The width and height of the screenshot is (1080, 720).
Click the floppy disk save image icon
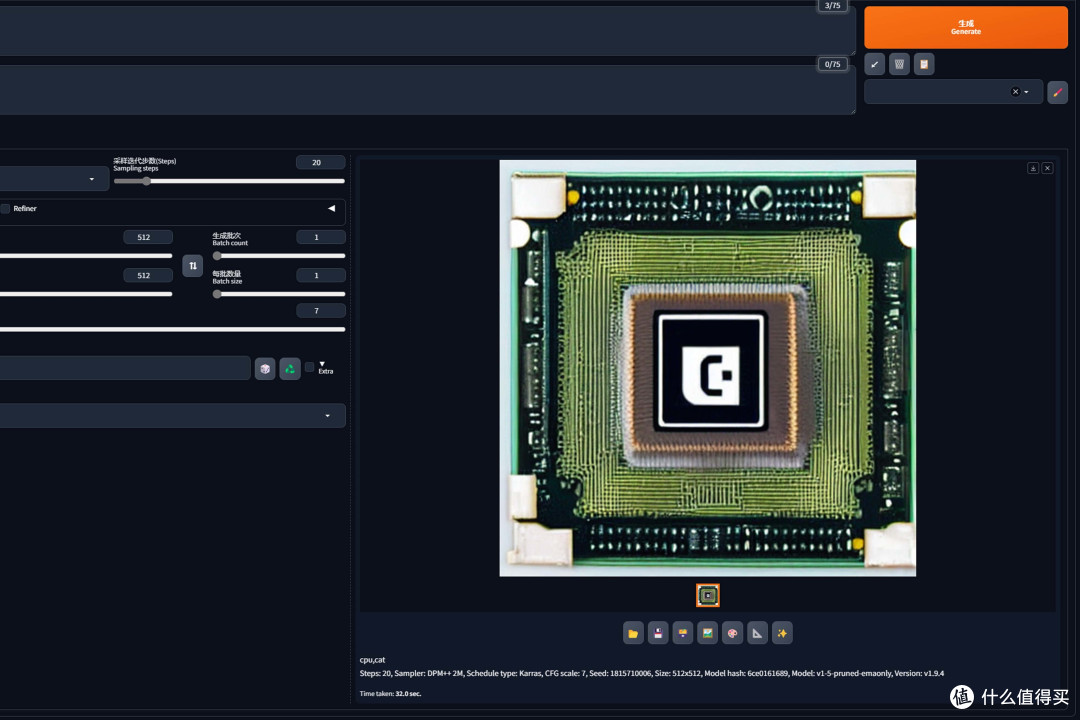pyautogui.click(x=658, y=633)
